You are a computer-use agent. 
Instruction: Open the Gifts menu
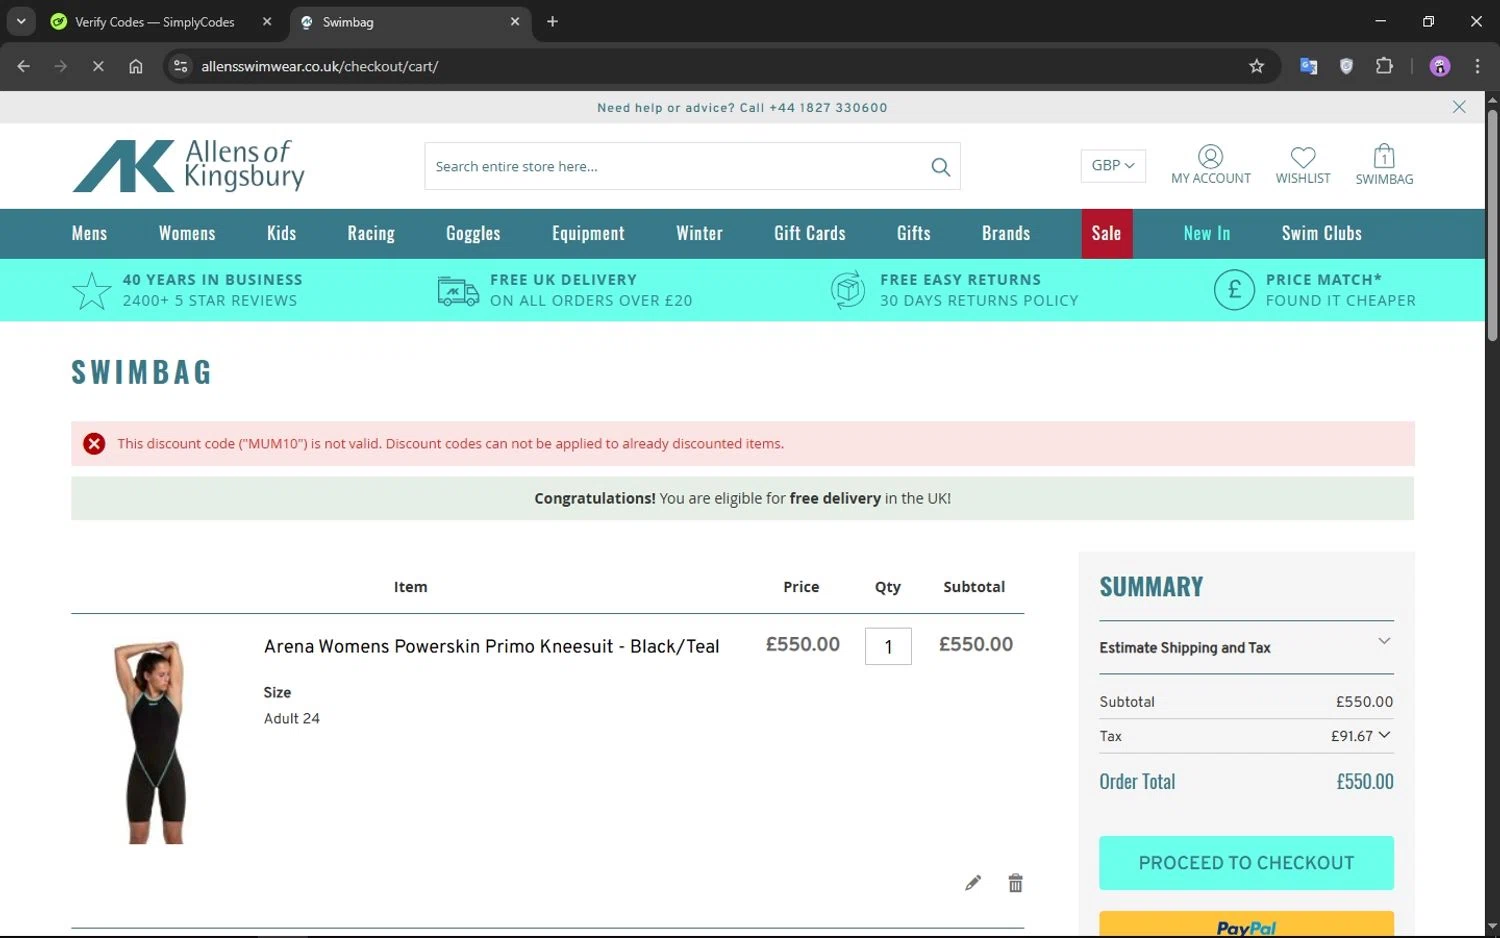pos(913,233)
